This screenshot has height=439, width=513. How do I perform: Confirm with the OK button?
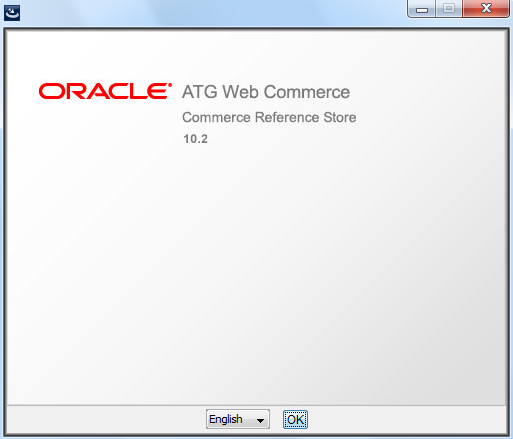[x=295, y=419]
